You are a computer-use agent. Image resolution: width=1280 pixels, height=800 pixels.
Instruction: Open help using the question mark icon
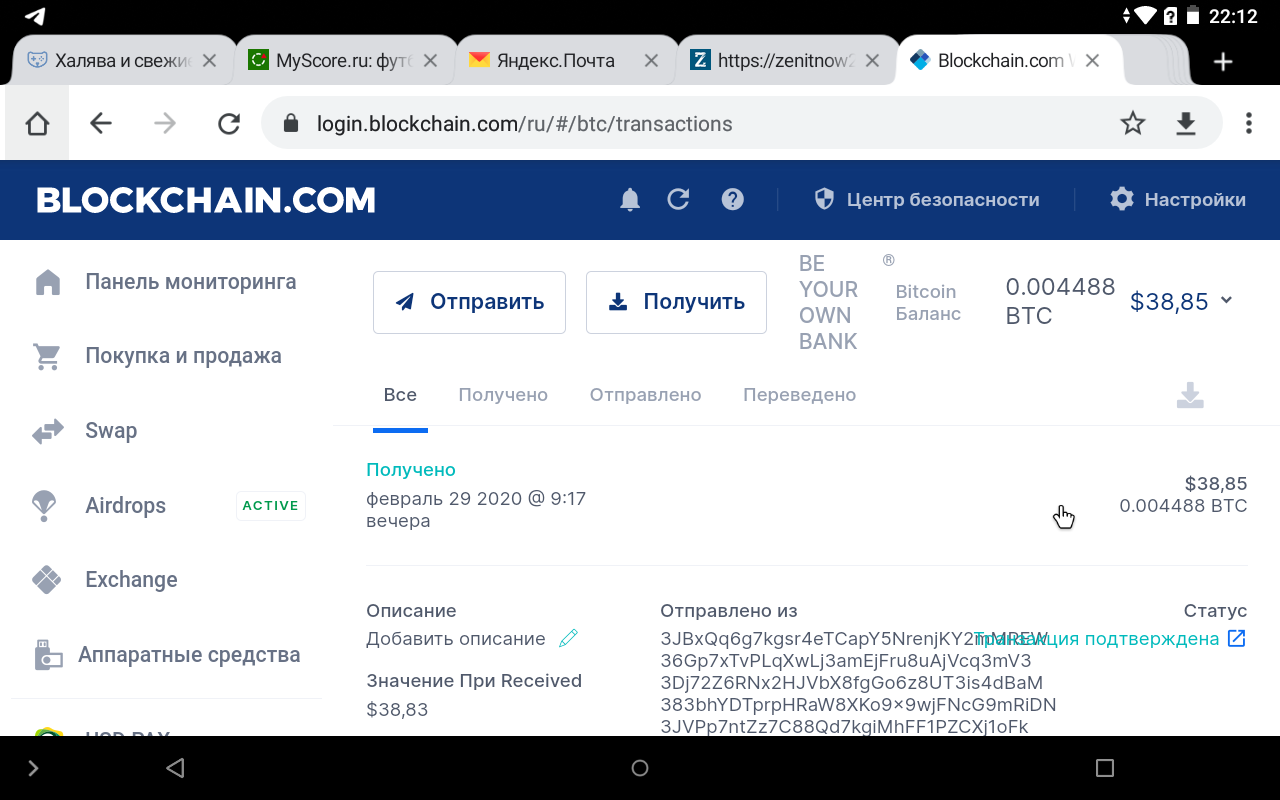733,199
